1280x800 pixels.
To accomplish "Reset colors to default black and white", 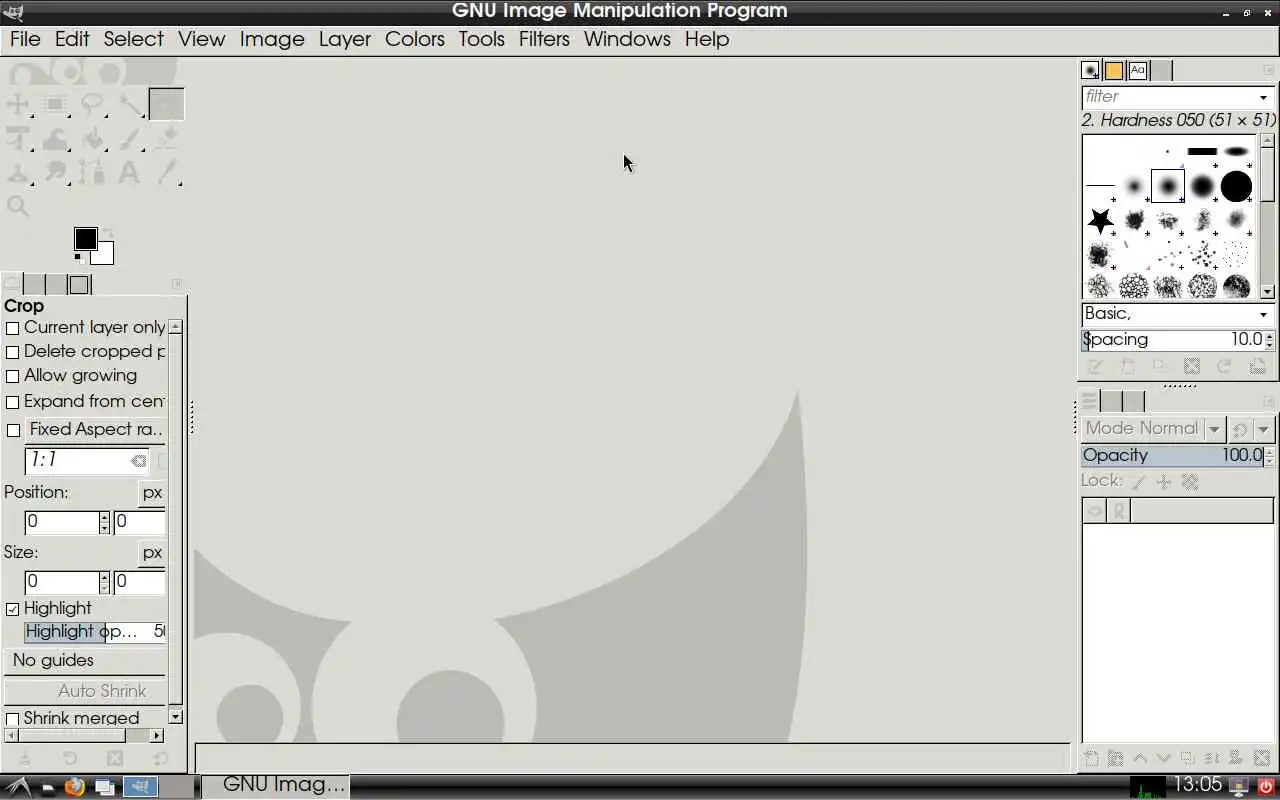I will [x=79, y=257].
